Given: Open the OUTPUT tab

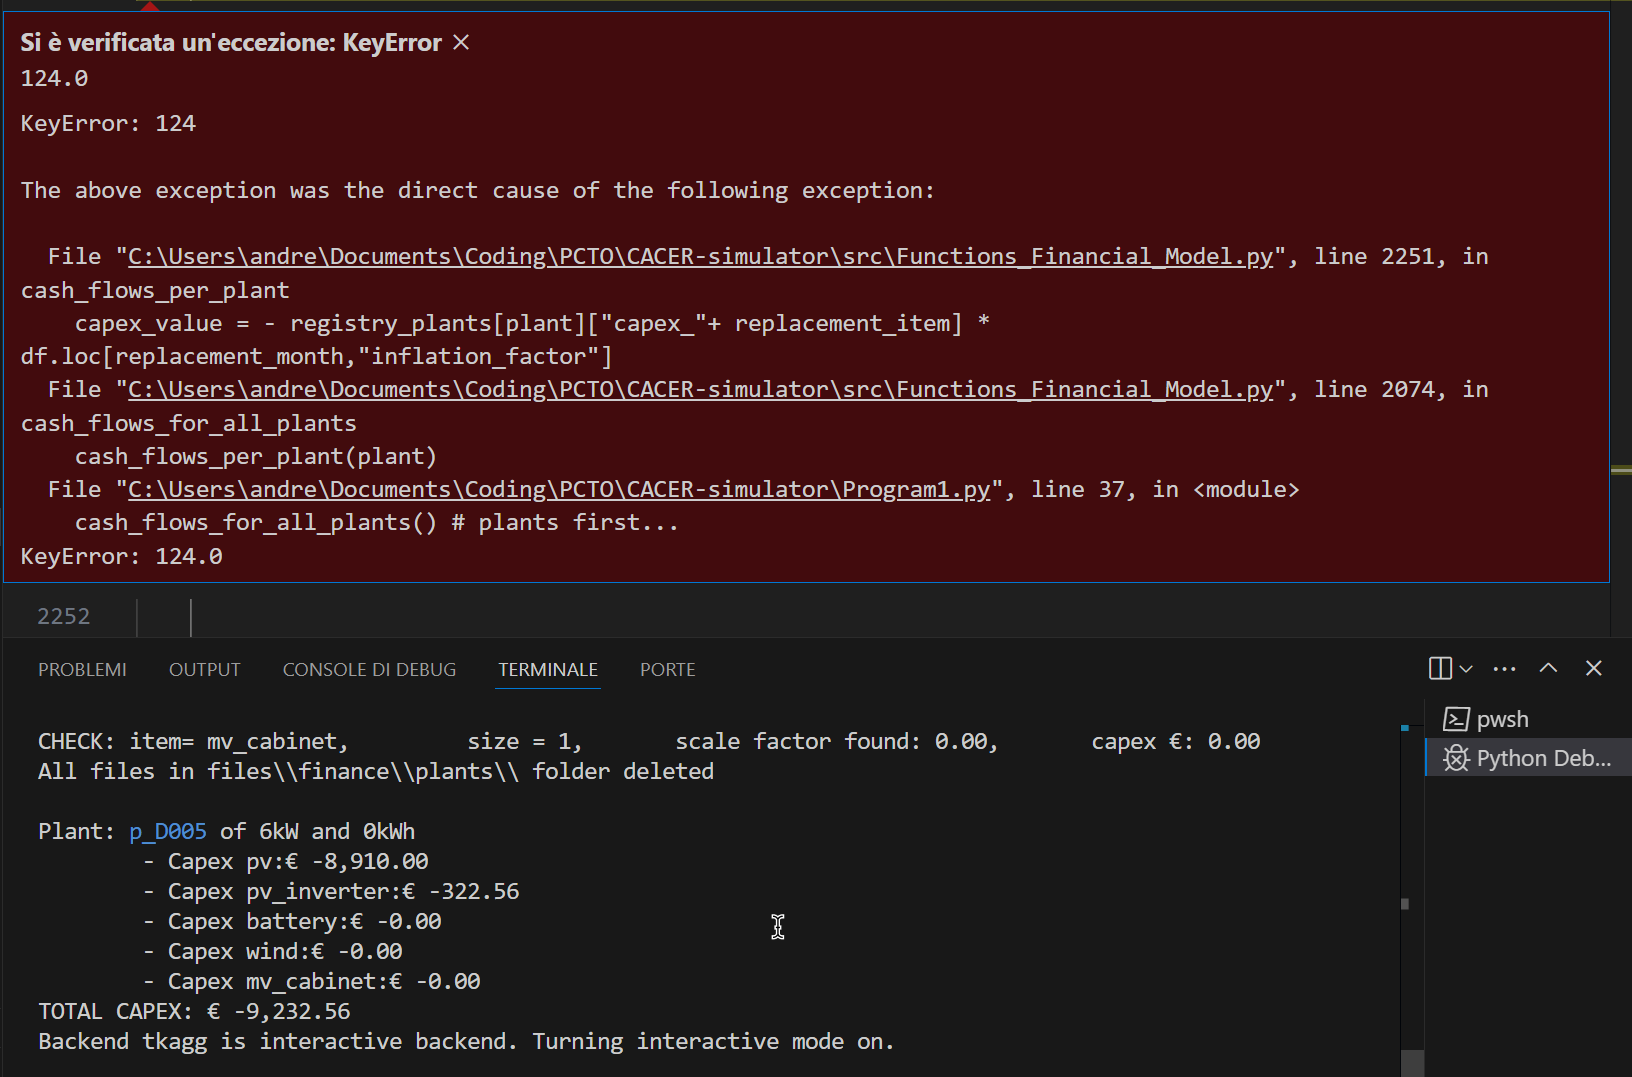Looking at the screenshot, I should [x=204, y=669].
